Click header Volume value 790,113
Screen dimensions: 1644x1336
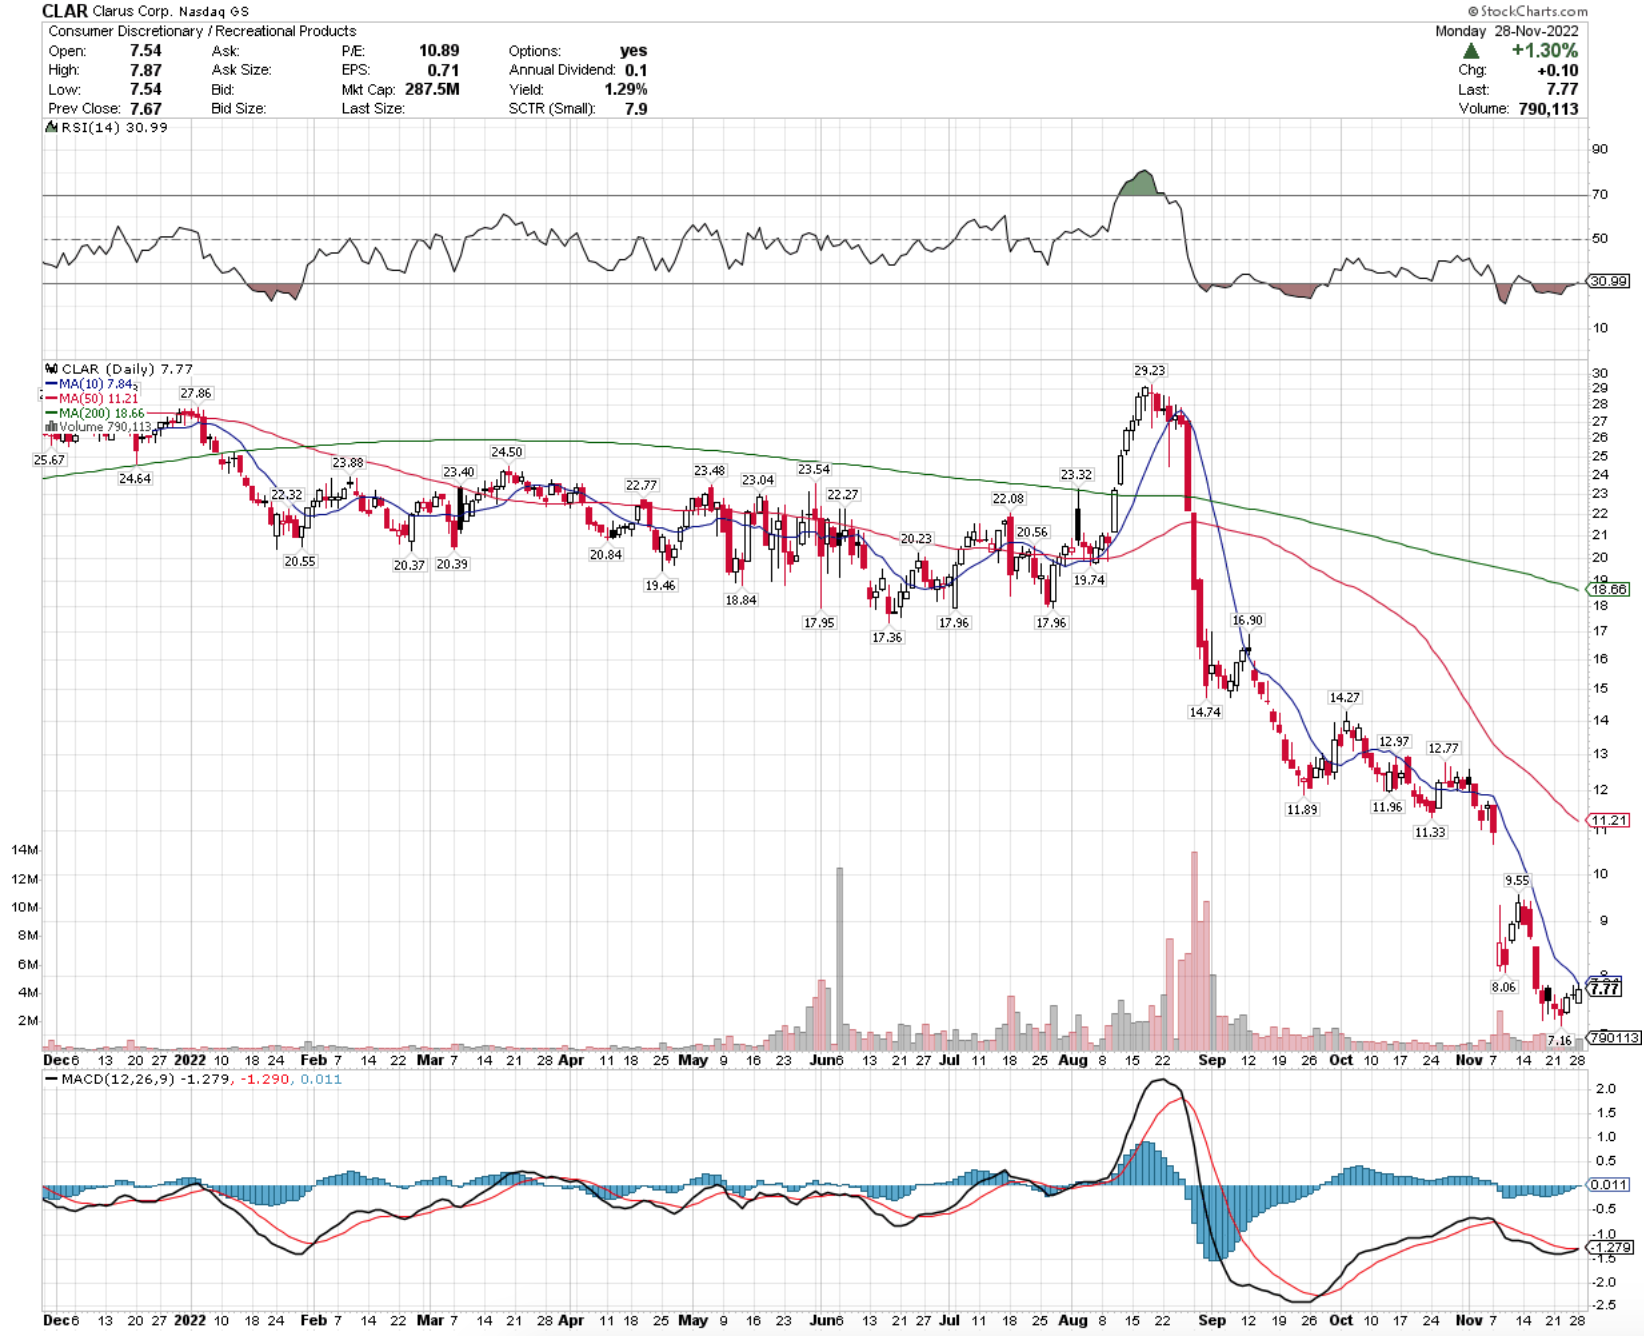(x=1548, y=108)
